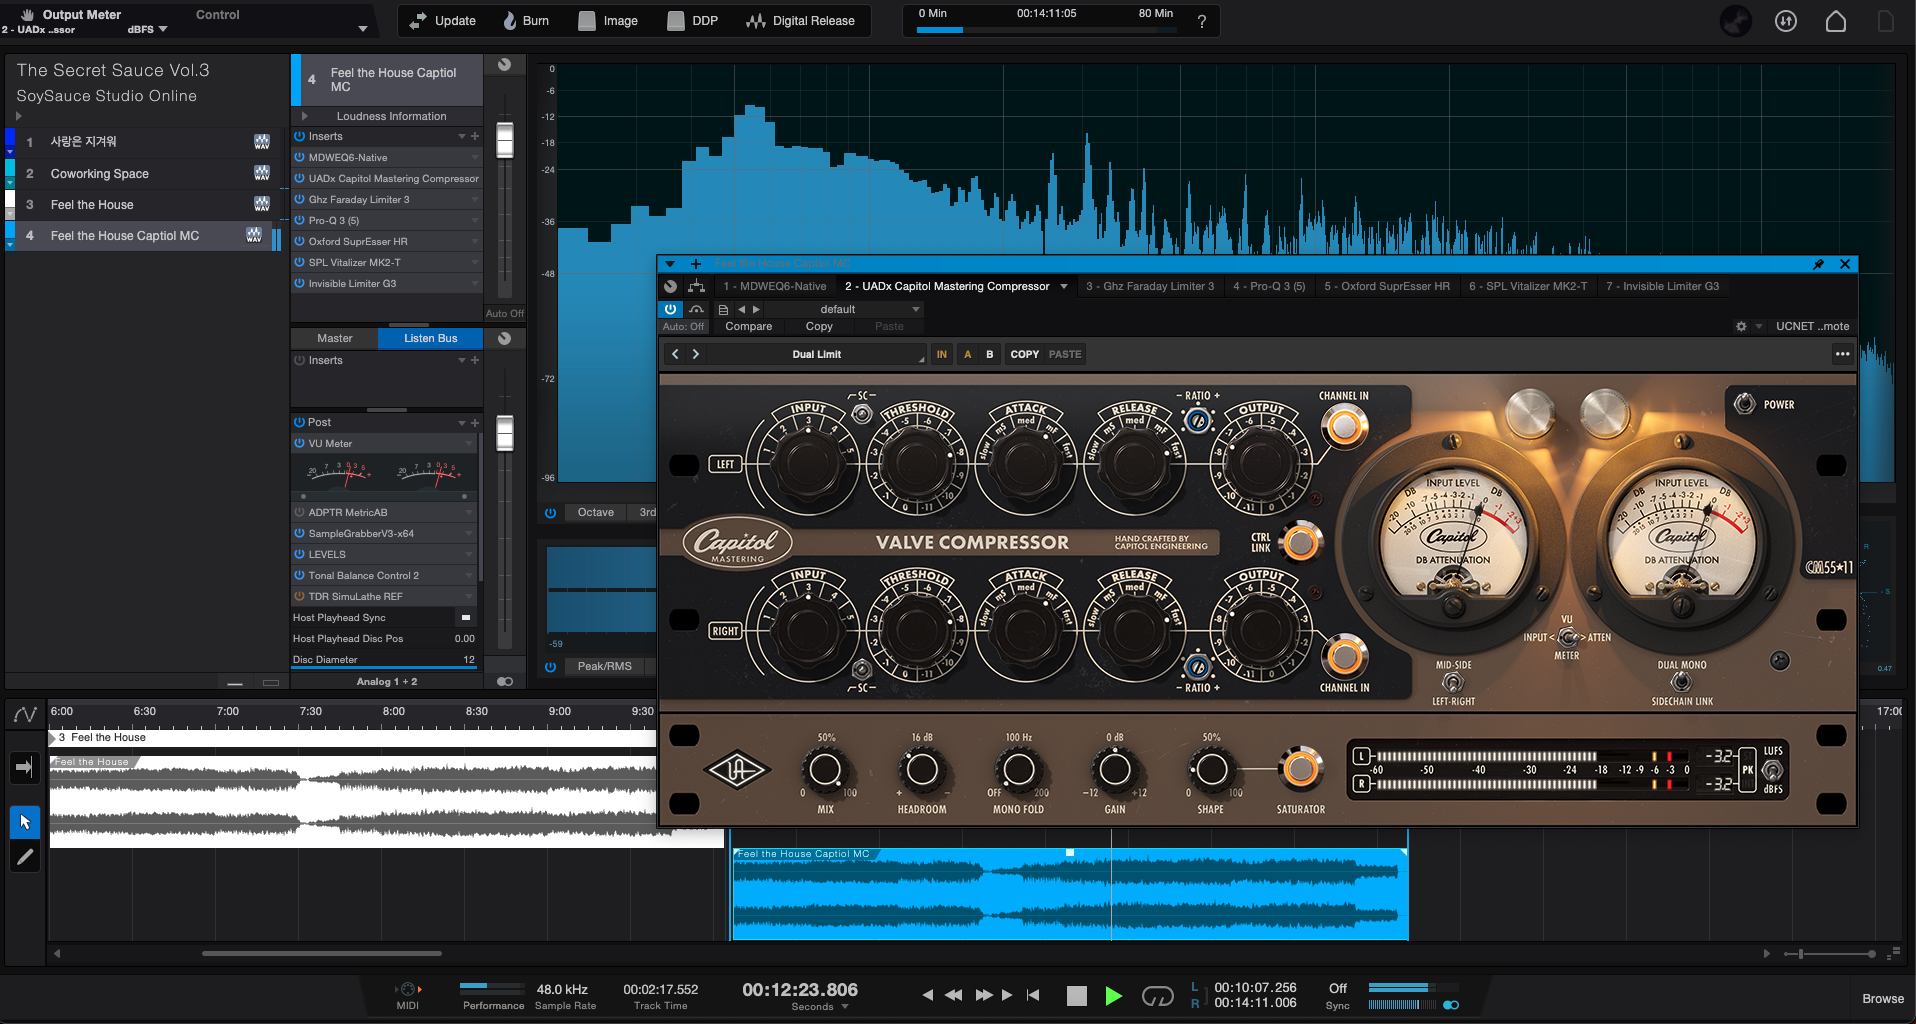Expand the project info triangle under SoySauce
Image resolution: width=1916 pixels, height=1024 pixels.
point(18,116)
